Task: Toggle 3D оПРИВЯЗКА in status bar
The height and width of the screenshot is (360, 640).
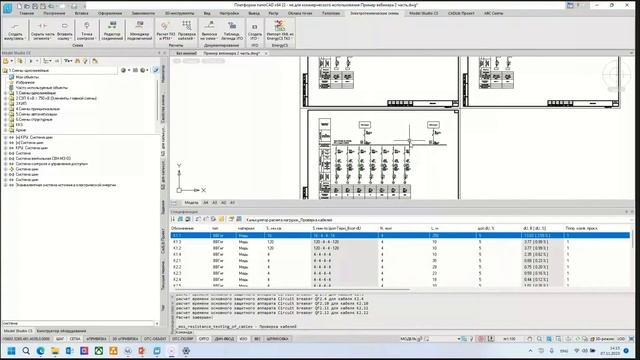Action: point(125,339)
